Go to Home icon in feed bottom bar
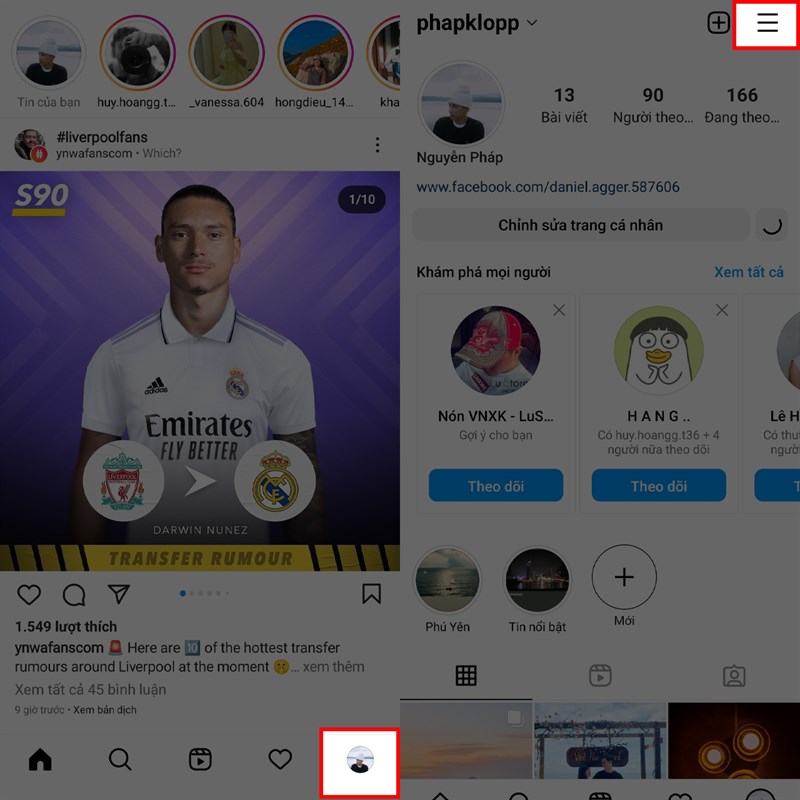 [40, 759]
